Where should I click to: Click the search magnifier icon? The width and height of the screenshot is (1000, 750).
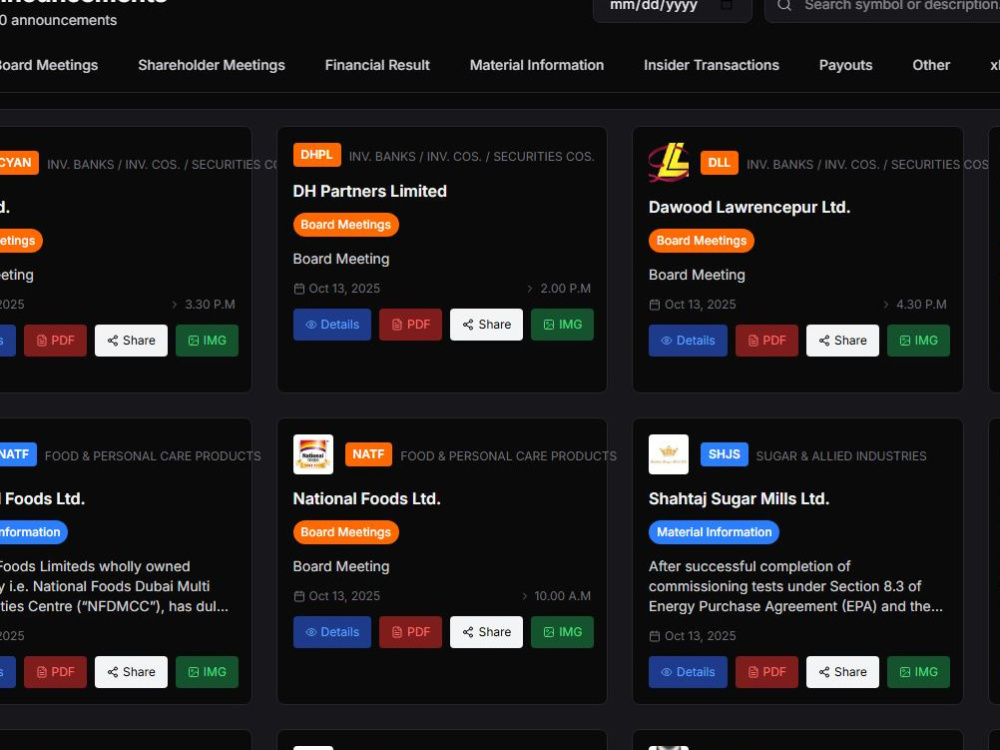(x=784, y=5)
